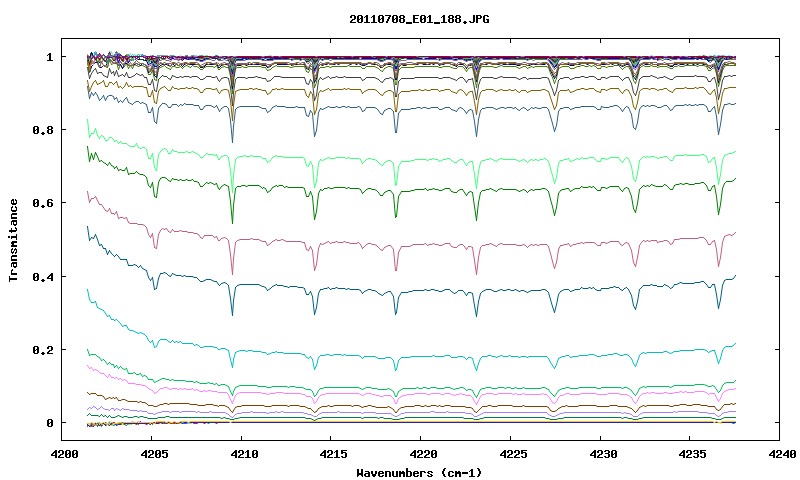Click the x-axis tick label 4225
This screenshot has height=480, width=800.
coord(513,454)
